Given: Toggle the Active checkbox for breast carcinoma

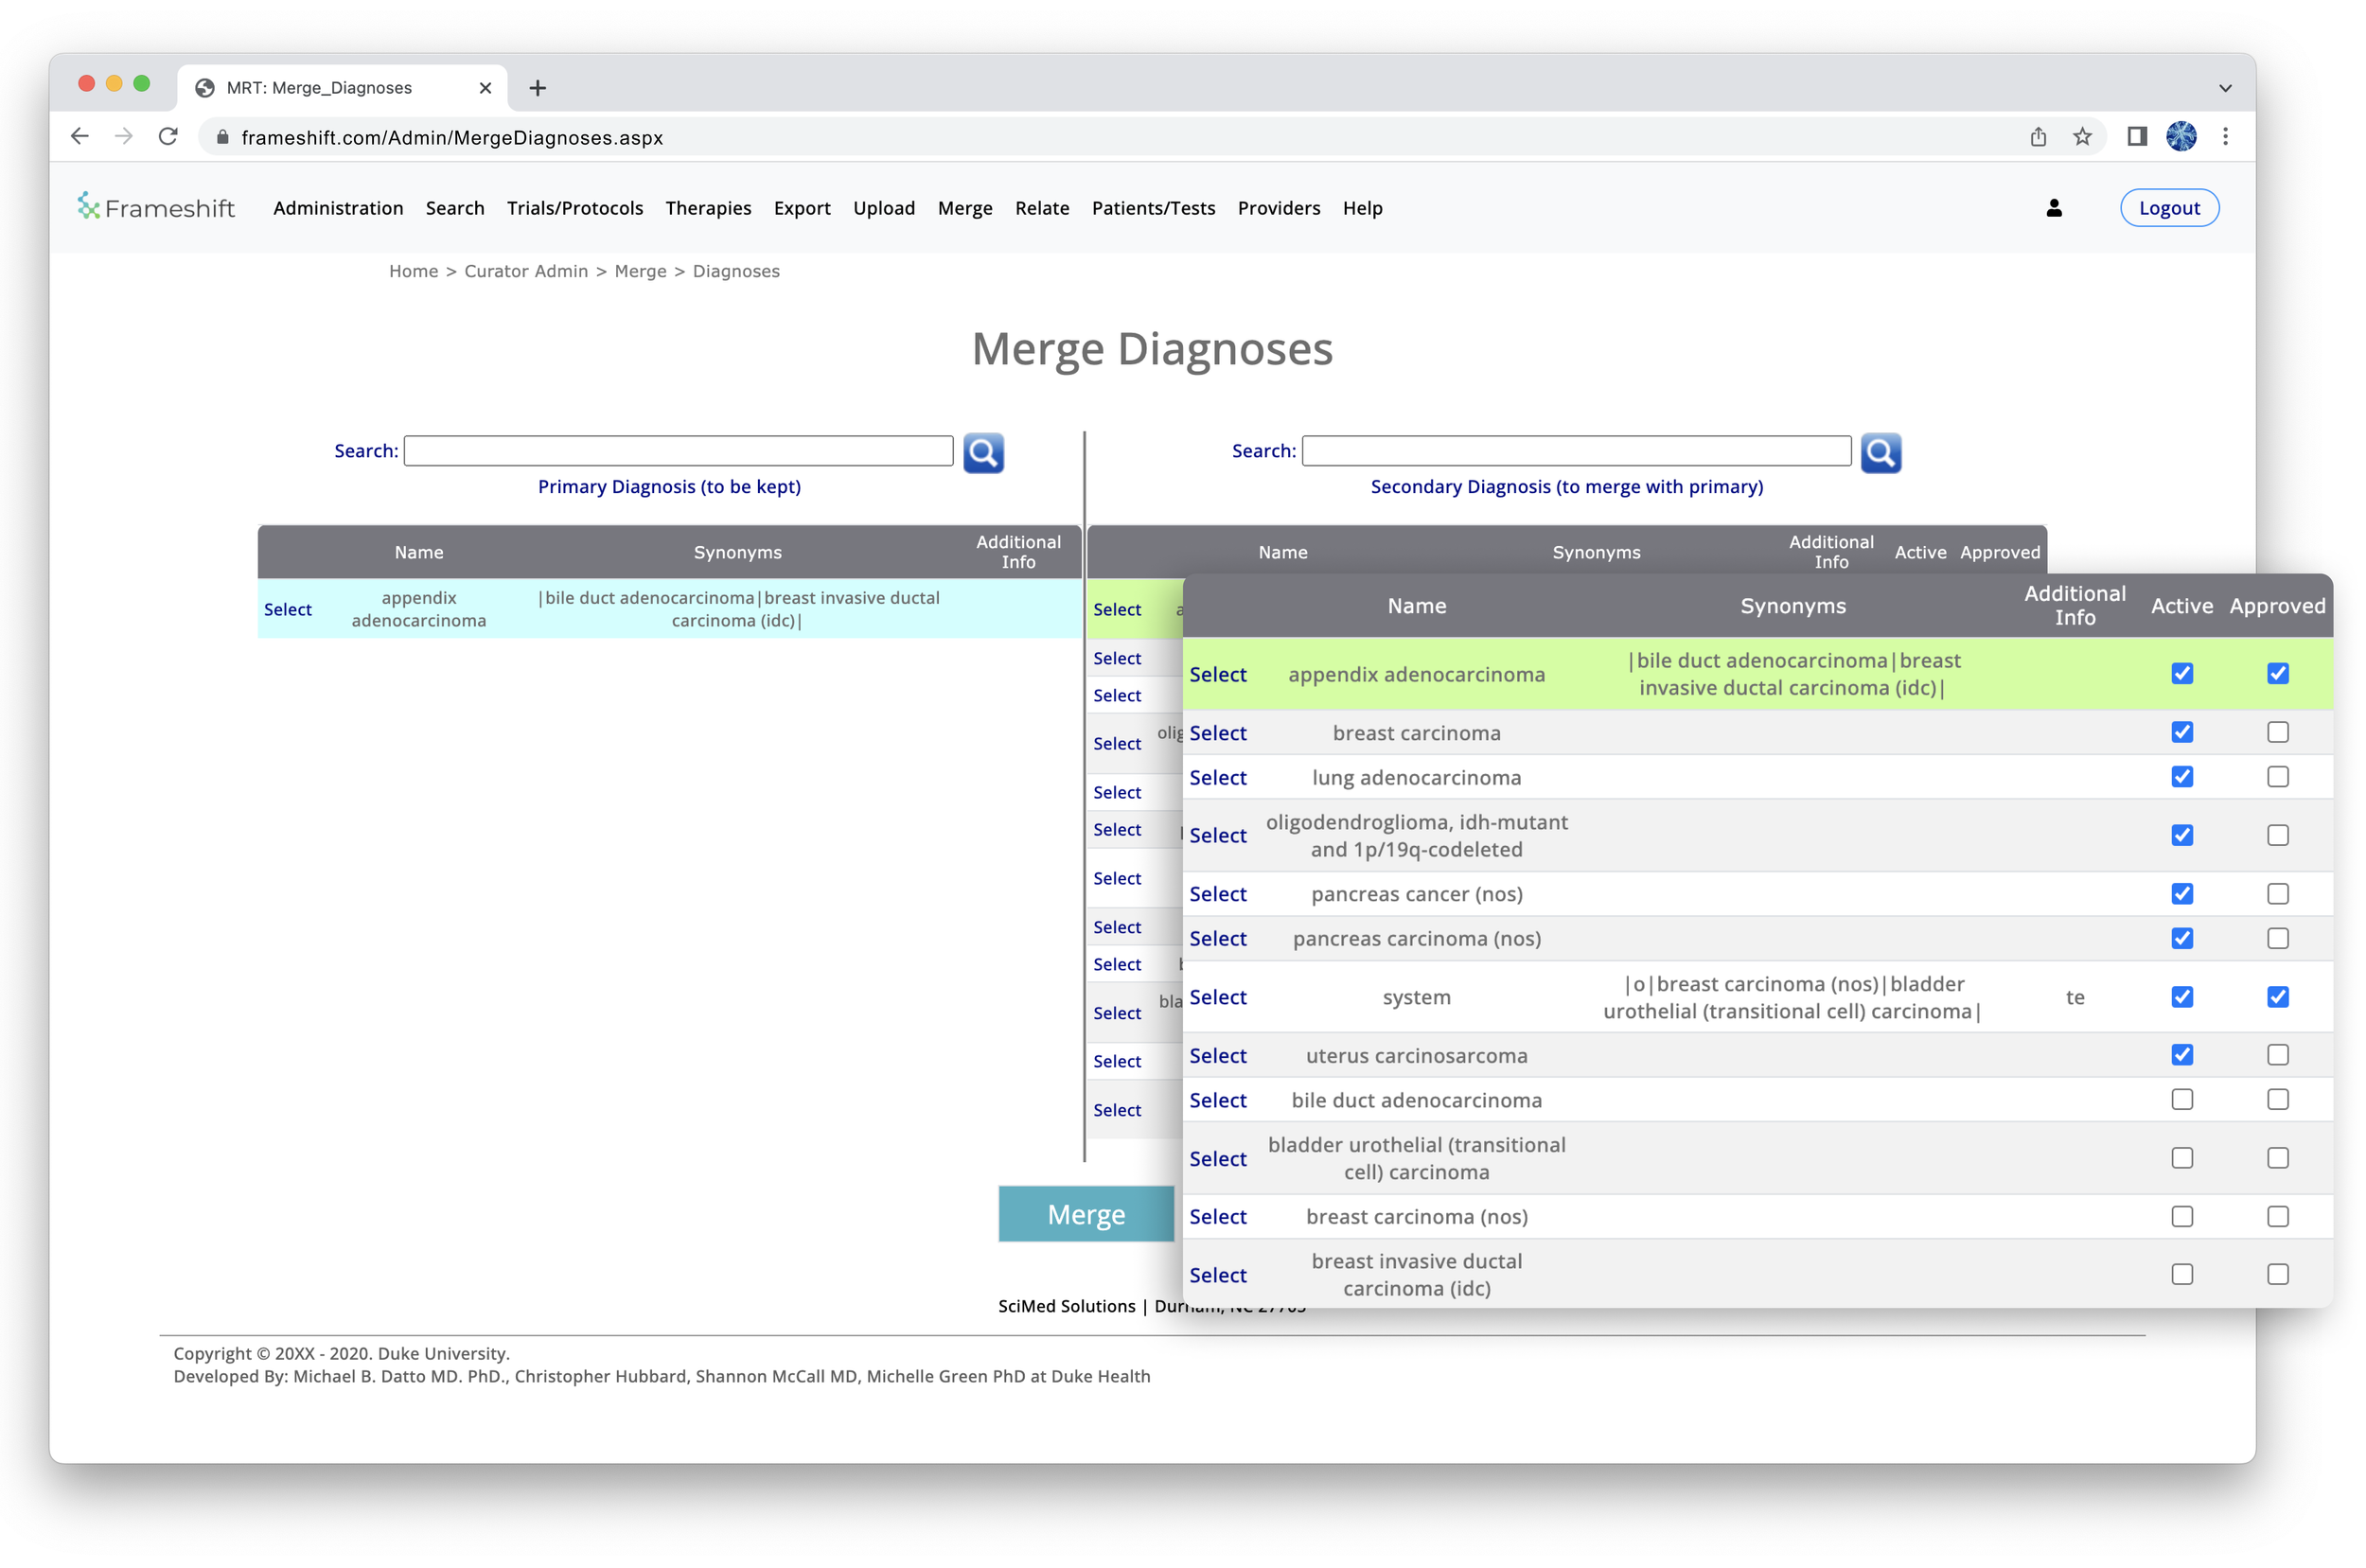Looking at the screenshot, I should click(x=2182, y=732).
